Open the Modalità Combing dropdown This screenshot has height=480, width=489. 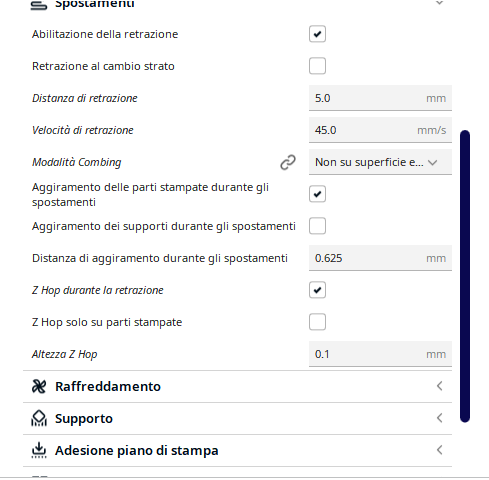pos(380,162)
